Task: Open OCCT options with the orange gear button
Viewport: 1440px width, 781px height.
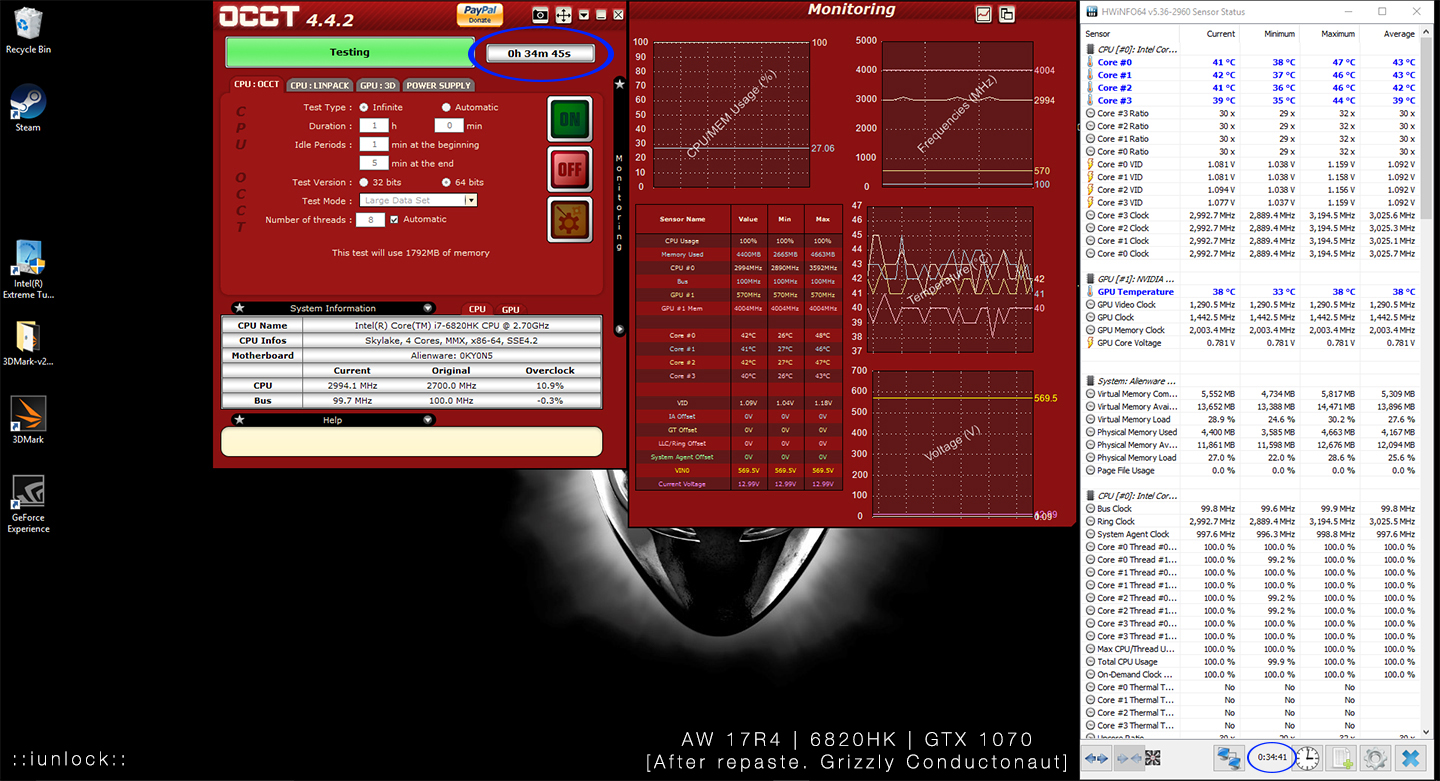Action: tap(570, 219)
